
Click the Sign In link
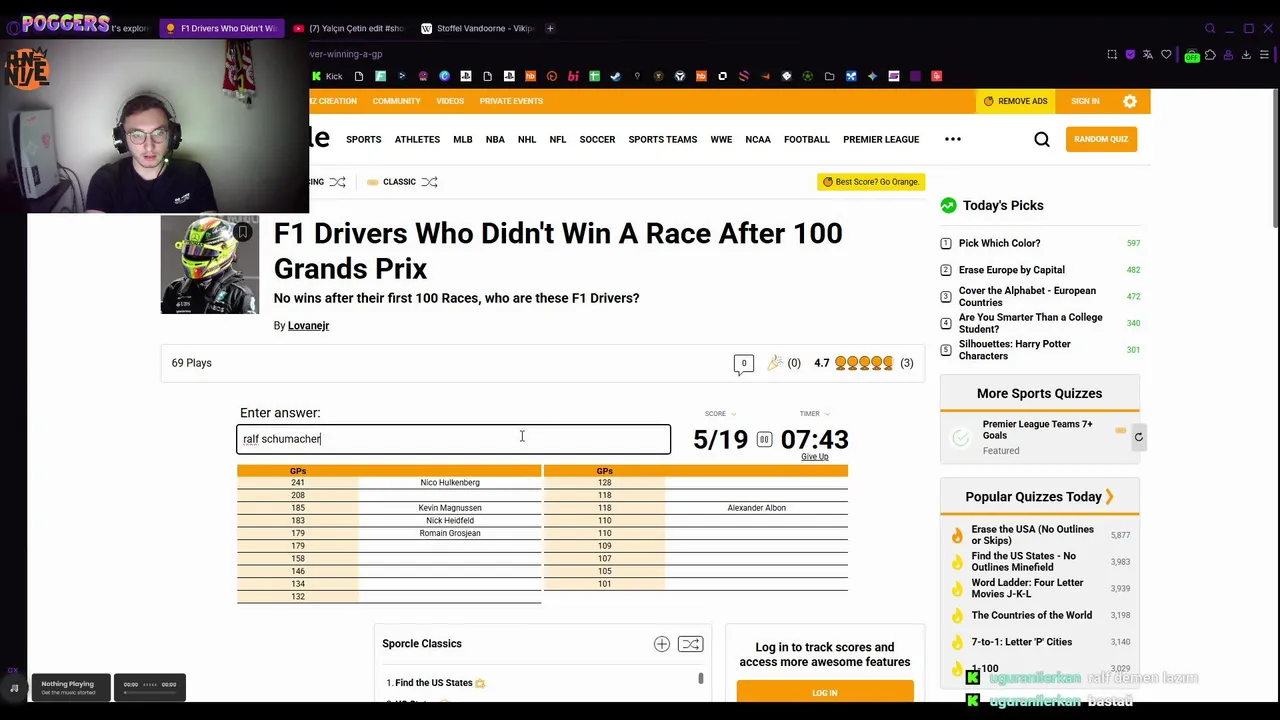pos(1085,101)
